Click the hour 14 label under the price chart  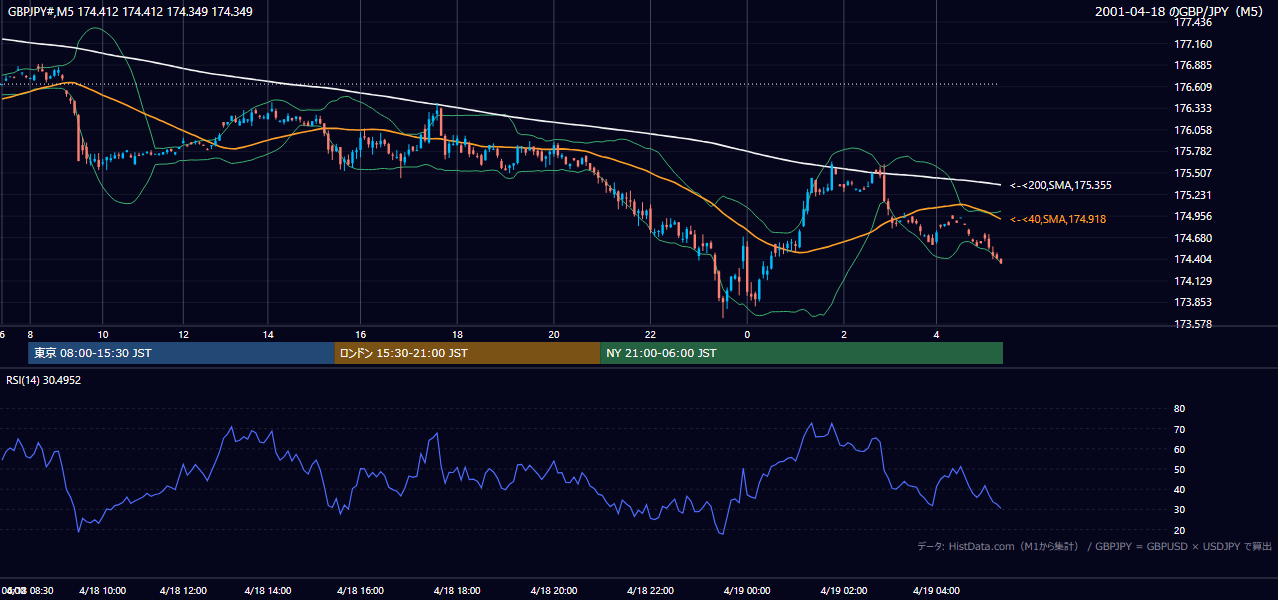(268, 334)
